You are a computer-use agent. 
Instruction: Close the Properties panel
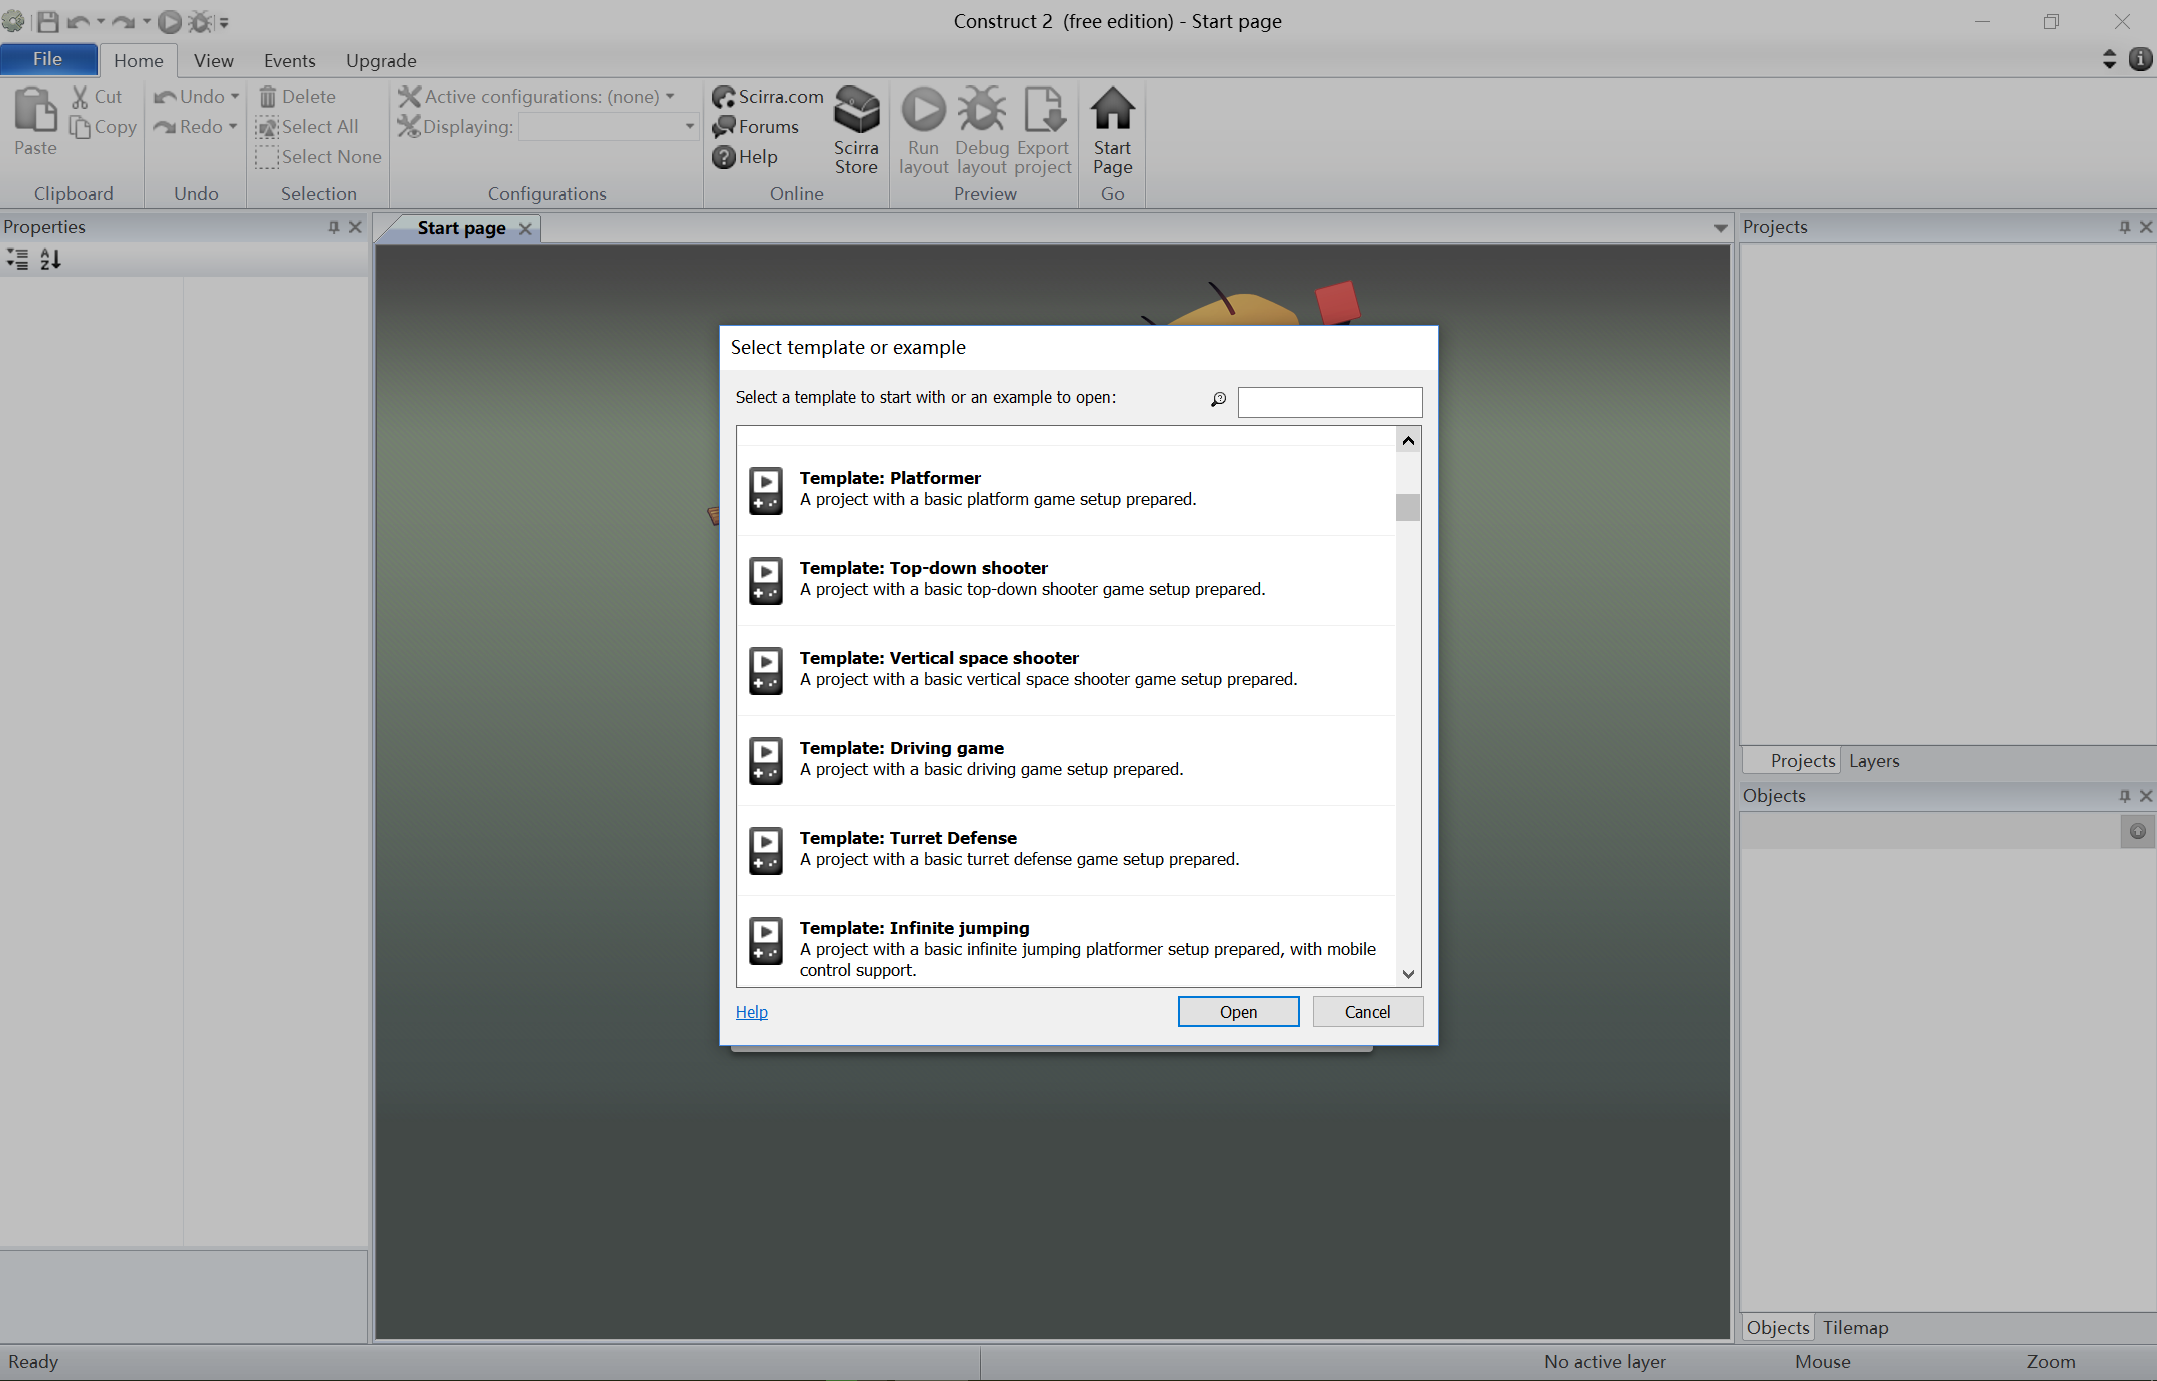point(355,227)
